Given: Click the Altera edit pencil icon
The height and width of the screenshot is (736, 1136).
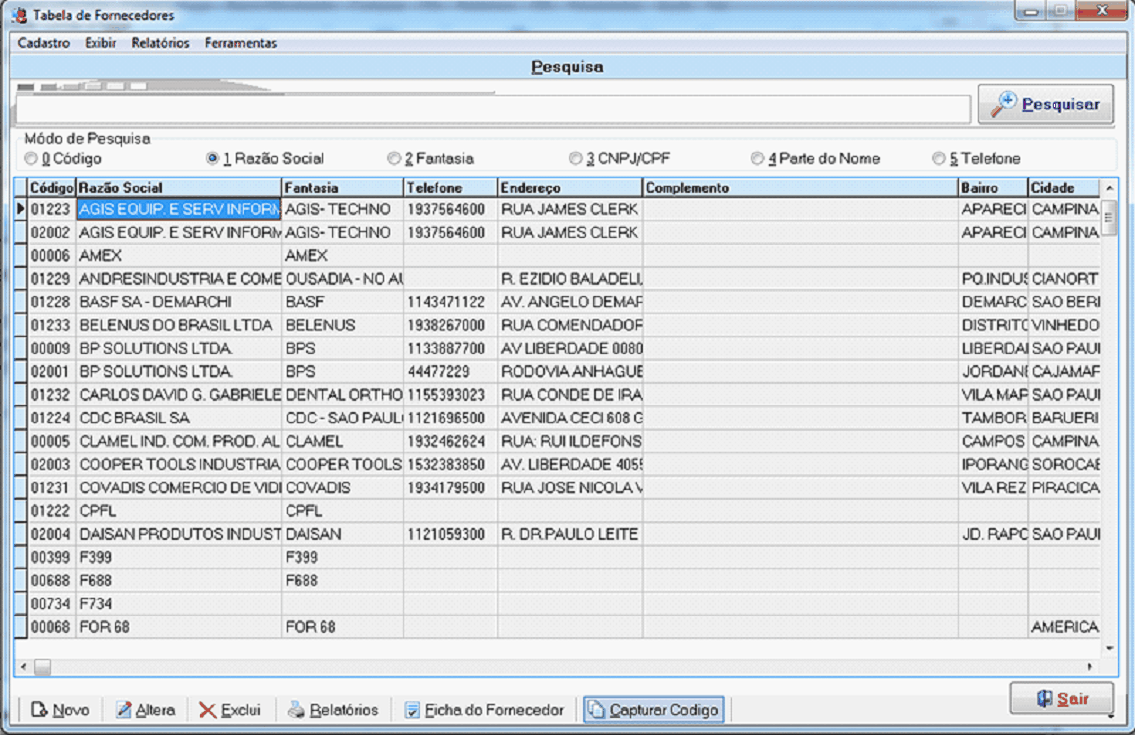Looking at the screenshot, I should point(124,710).
